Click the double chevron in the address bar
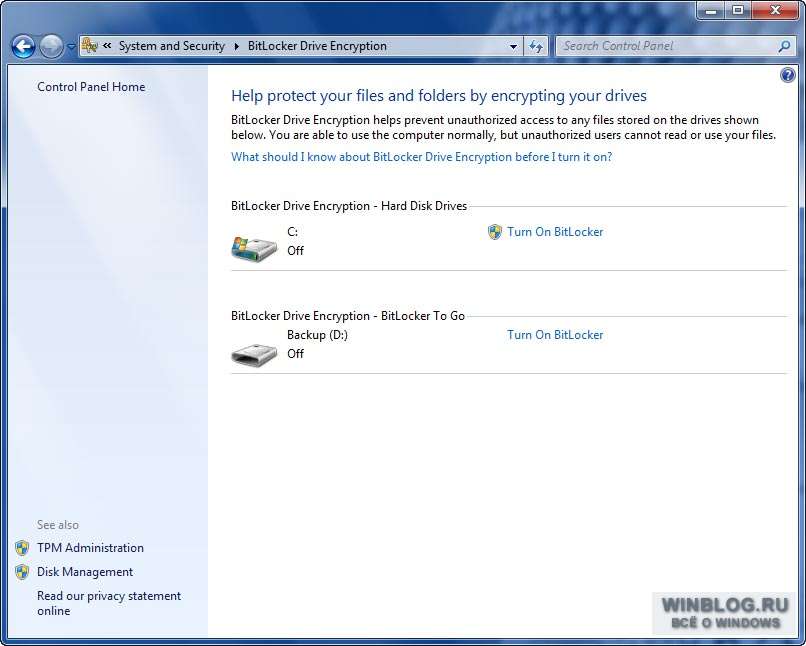 point(107,46)
